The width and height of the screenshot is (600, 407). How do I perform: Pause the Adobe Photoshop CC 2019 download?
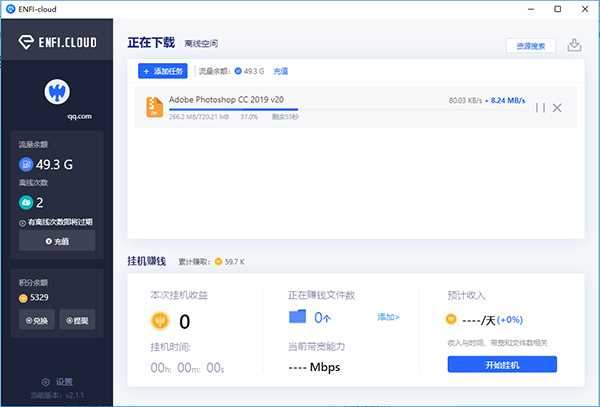(x=540, y=108)
